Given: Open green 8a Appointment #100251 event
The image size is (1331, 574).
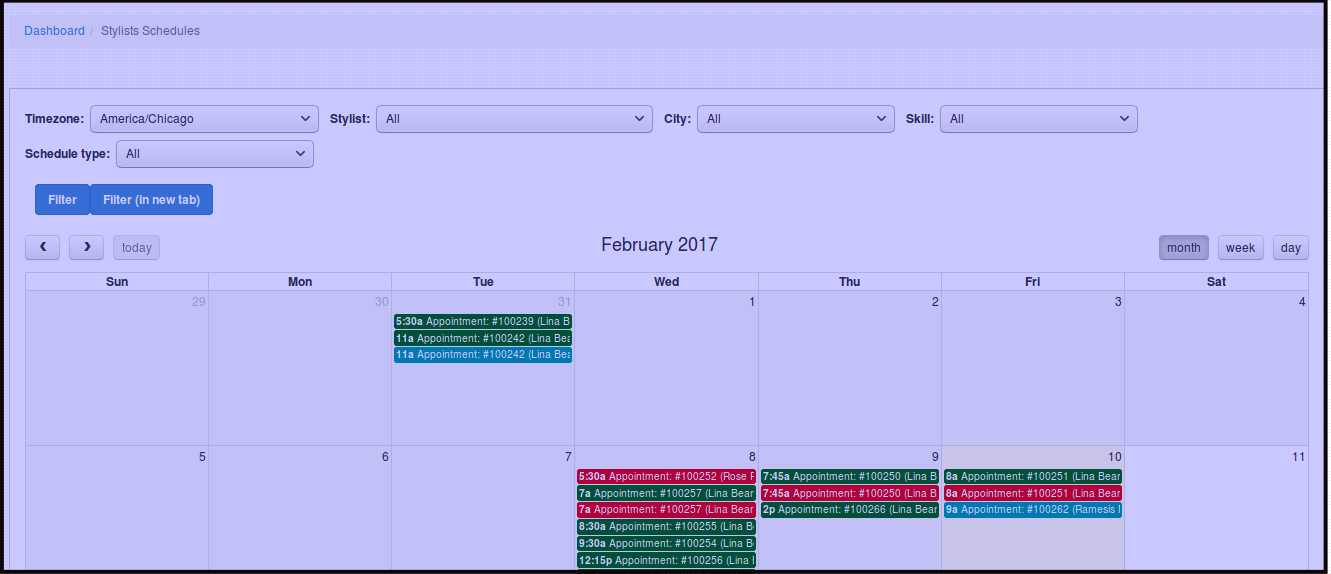Looking at the screenshot, I should [1033, 477].
